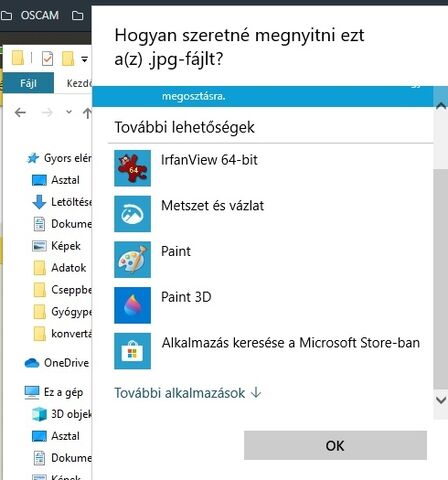Confirm with the OK button
Image resolution: width=448 pixels, height=480 pixels.
click(x=335, y=445)
